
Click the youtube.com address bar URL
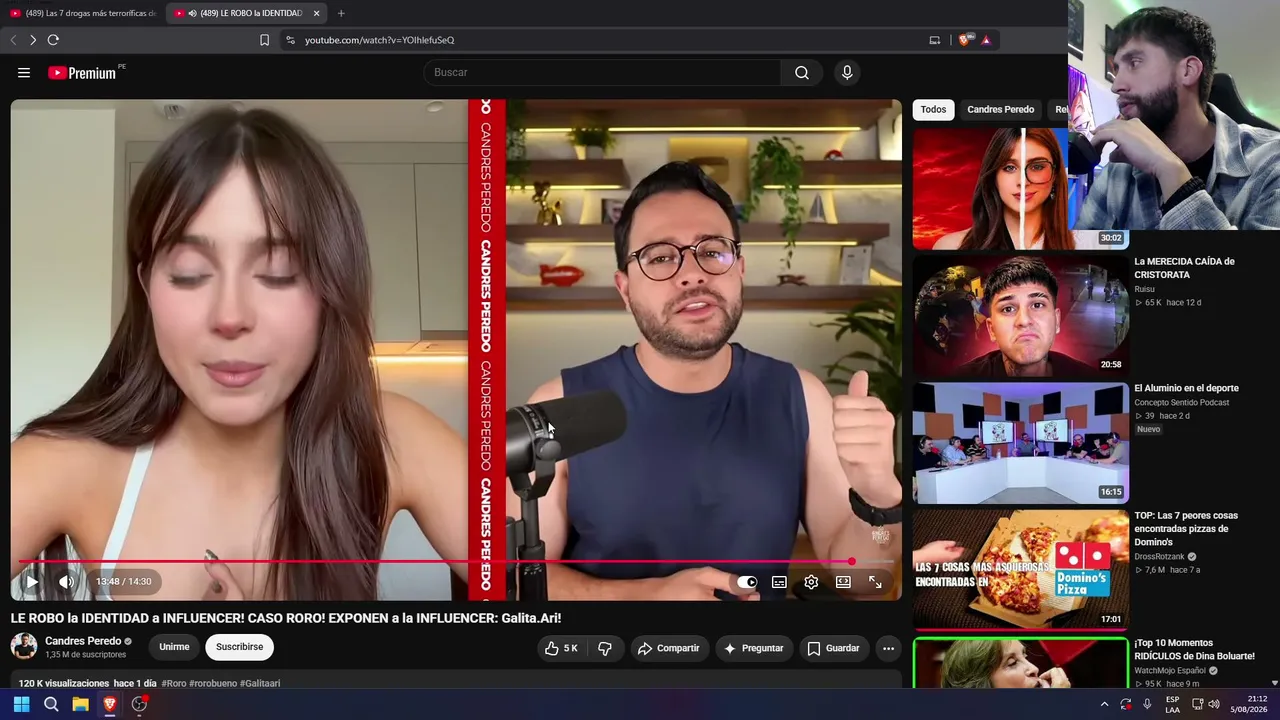[379, 40]
